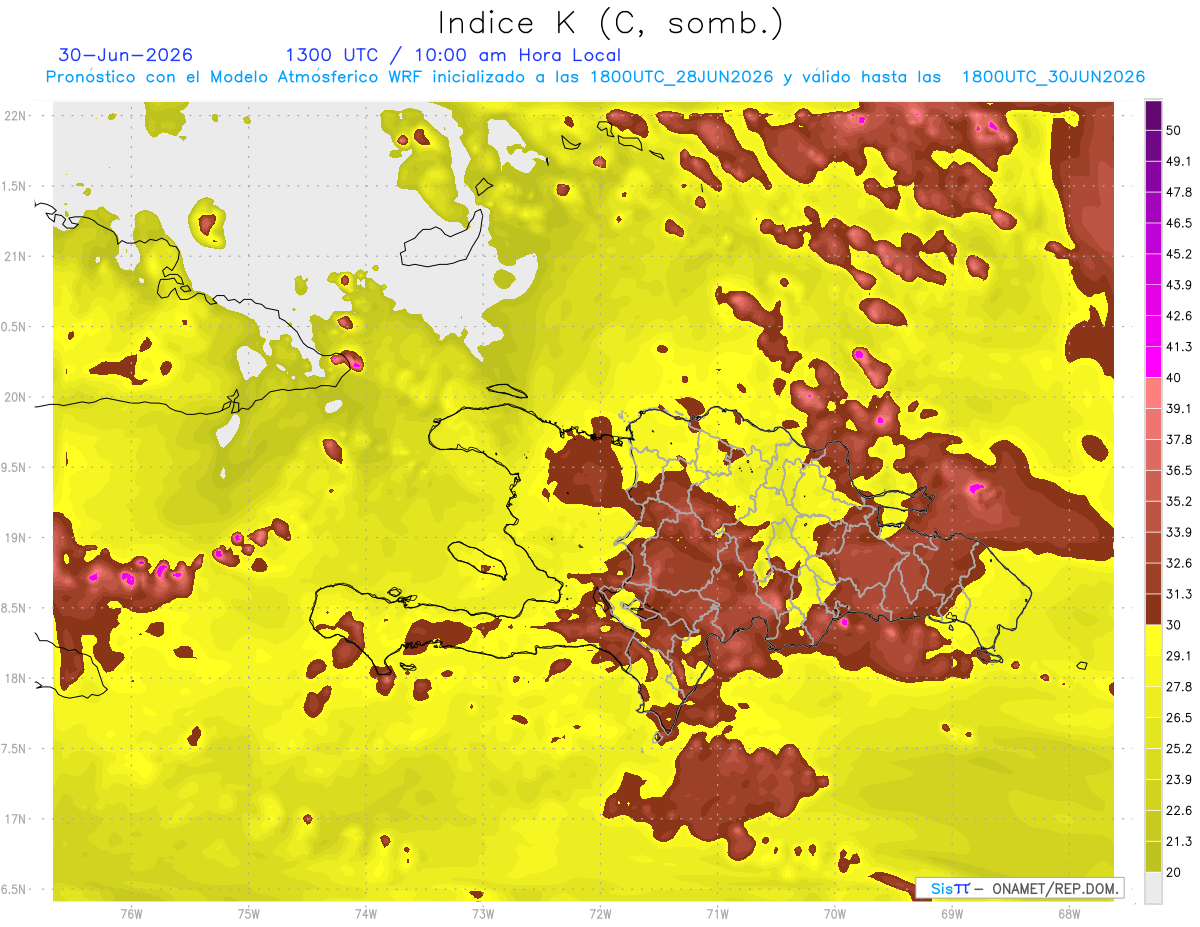Viewport: 1200px width, 927px height.
Task: Pick the dark brown swatch between 30 and 31.3
Action: click(1153, 609)
